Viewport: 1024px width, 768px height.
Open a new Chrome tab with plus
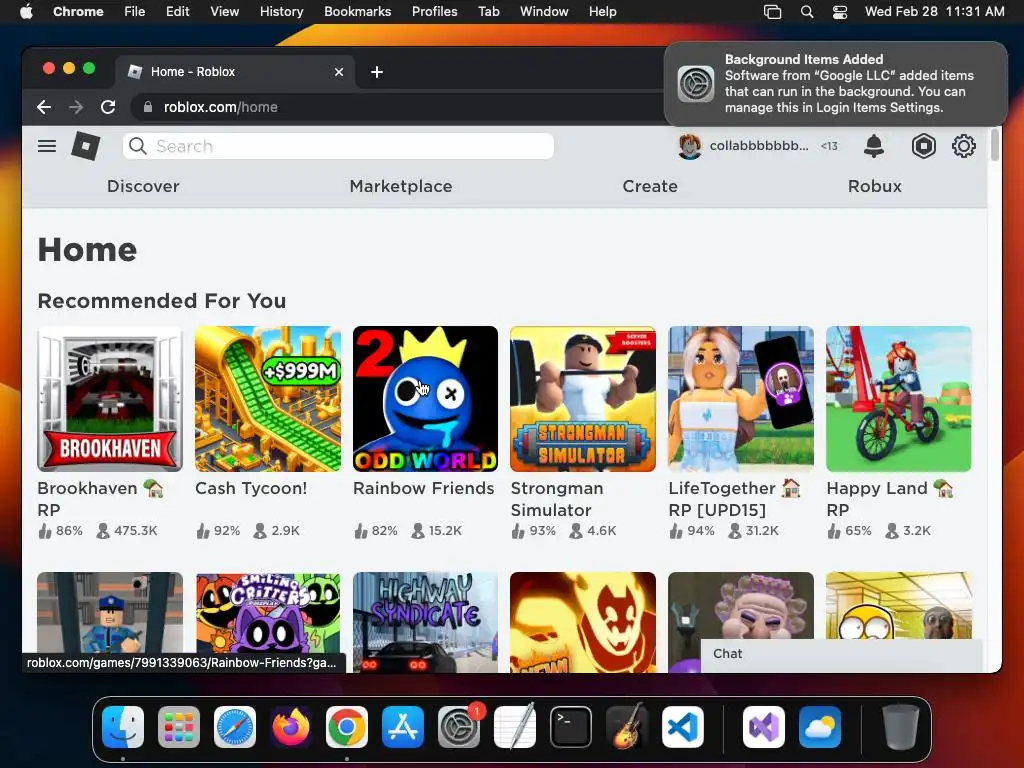[377, 72]
